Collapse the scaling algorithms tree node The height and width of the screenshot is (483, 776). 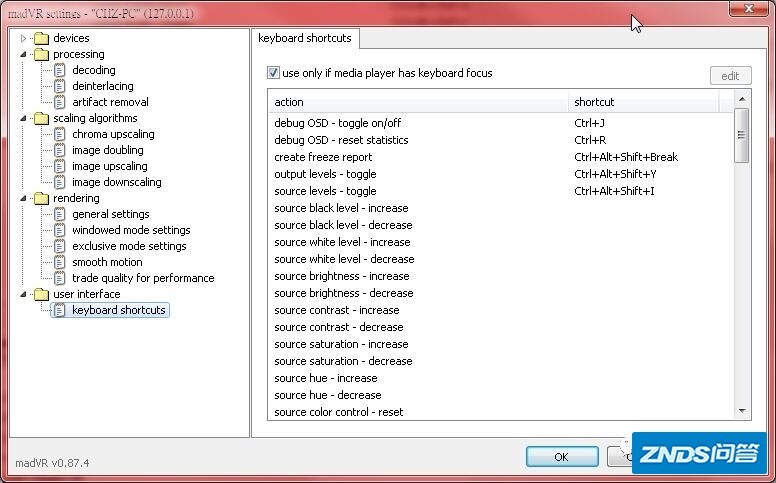(23, 118)
